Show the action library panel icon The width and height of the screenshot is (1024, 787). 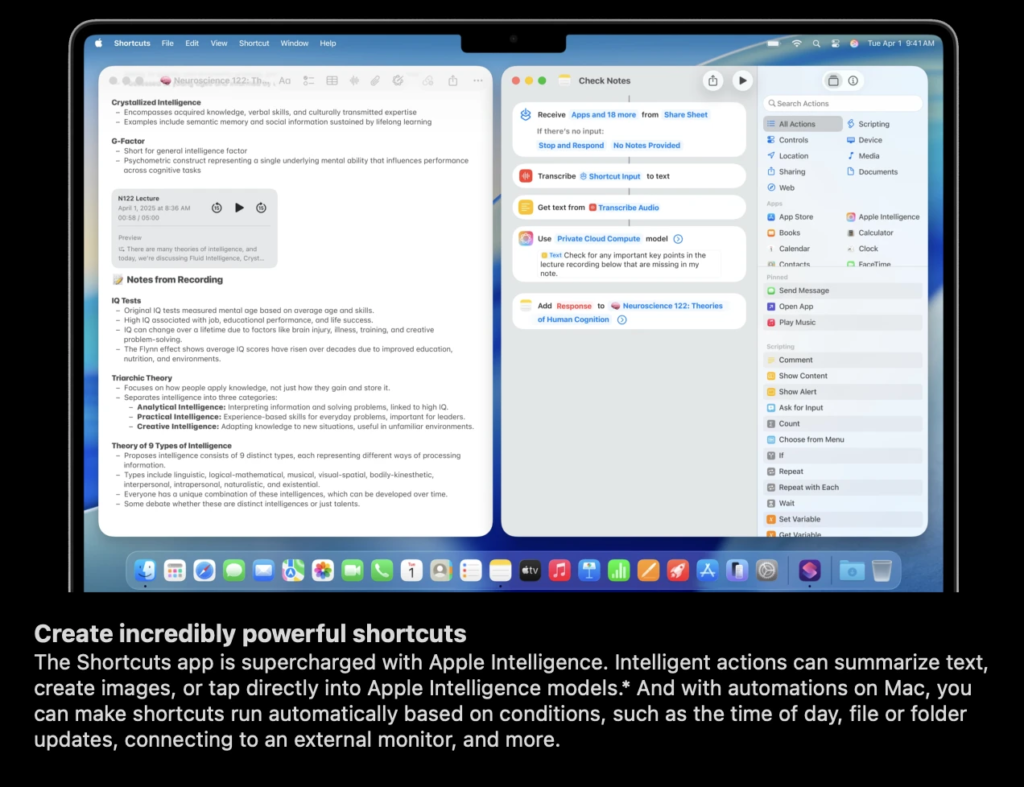pyautogui.click(x=832, y=81)
